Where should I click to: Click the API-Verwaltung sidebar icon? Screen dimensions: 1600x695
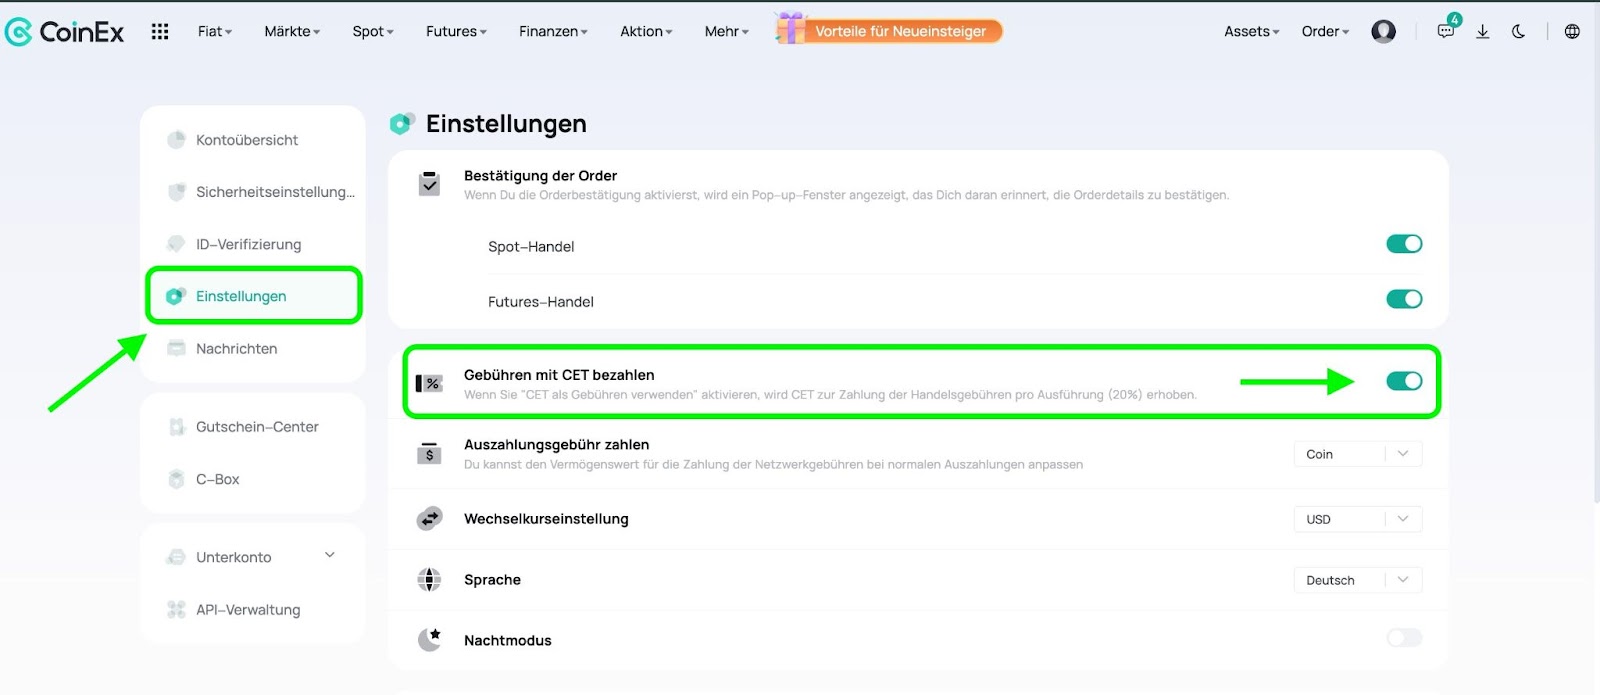pos(176,609)
